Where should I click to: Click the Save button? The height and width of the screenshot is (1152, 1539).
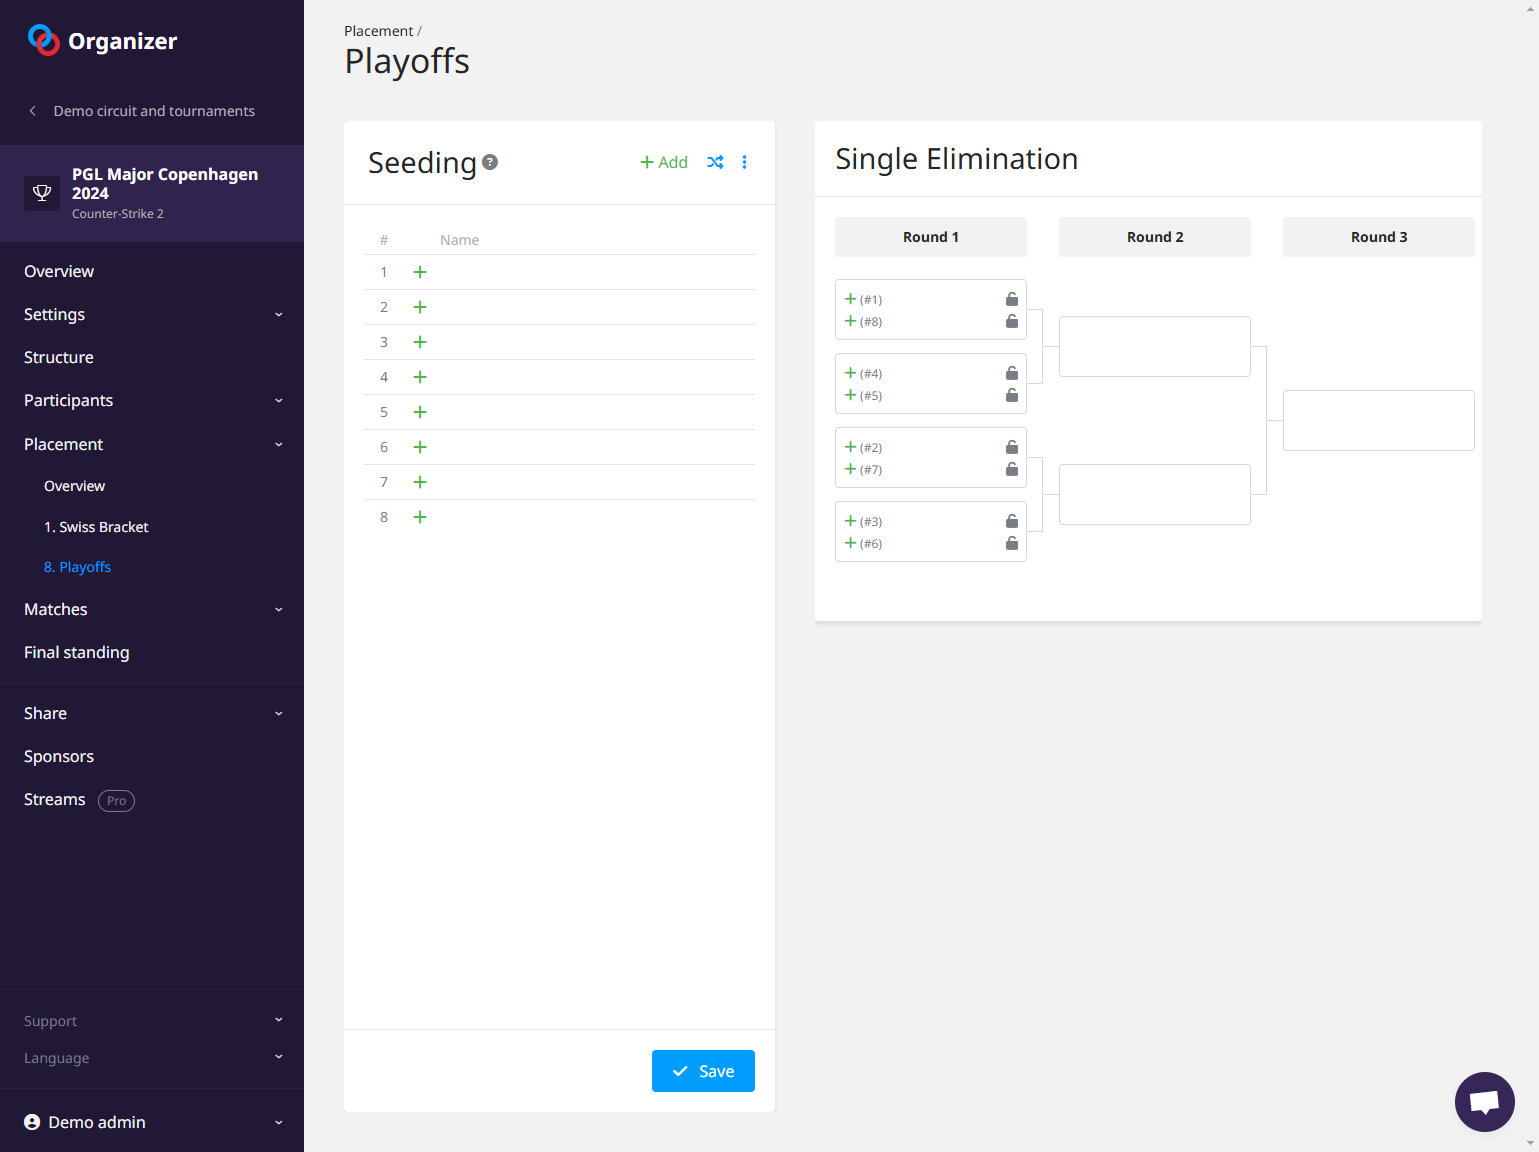(703, 1071)
